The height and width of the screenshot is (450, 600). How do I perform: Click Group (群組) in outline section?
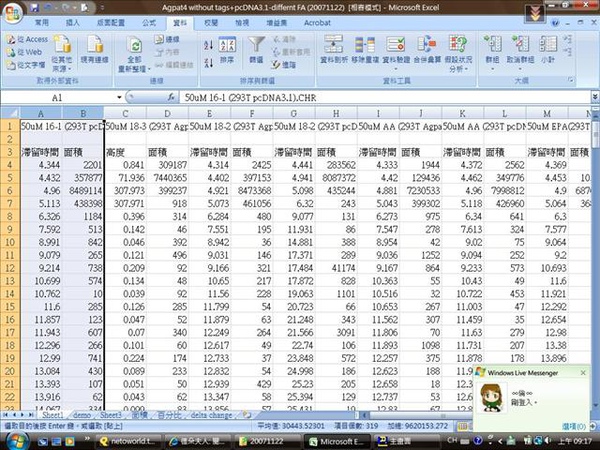tap(492, 48)
